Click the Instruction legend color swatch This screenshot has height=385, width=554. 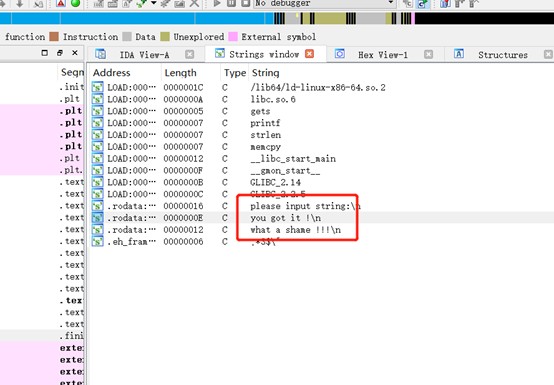[54, 37]
